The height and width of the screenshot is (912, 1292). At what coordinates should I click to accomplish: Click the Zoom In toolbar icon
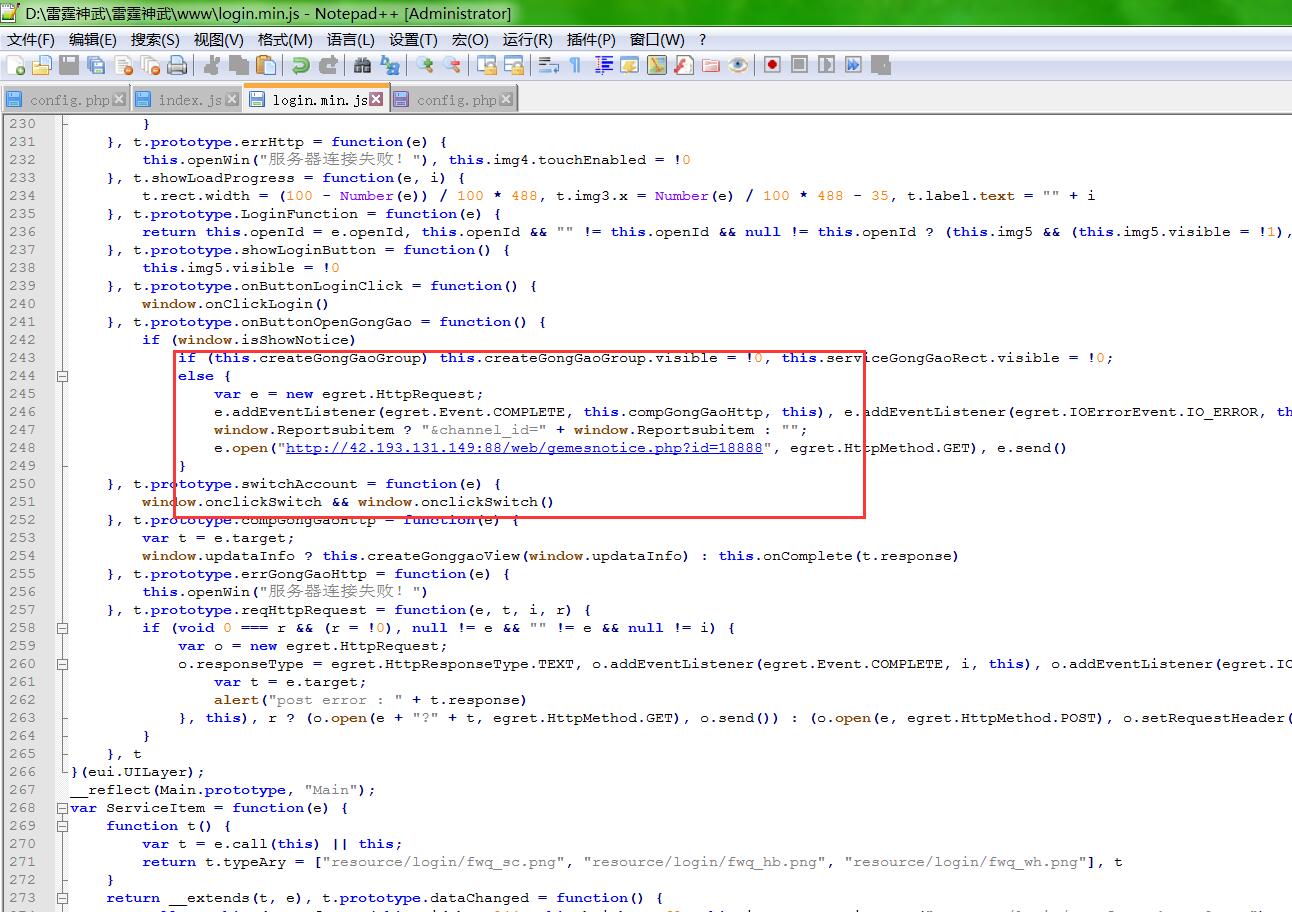coord(426,66)
